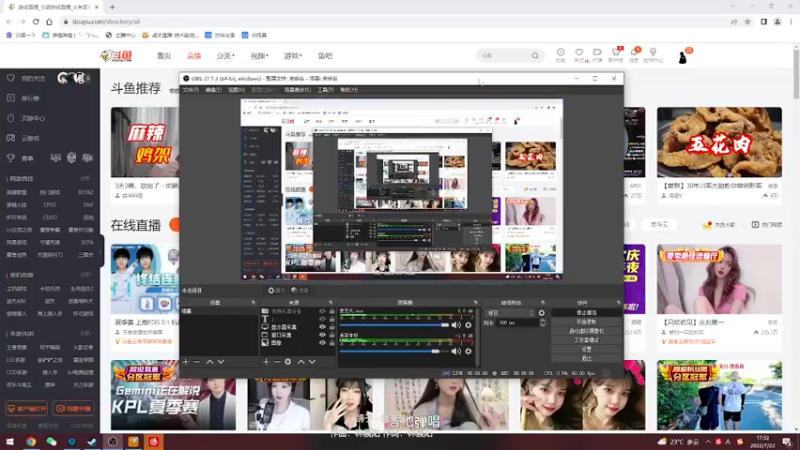Click the OBS icon in Windows taskbar
This screenshot has height=450, width=800.
113,442
